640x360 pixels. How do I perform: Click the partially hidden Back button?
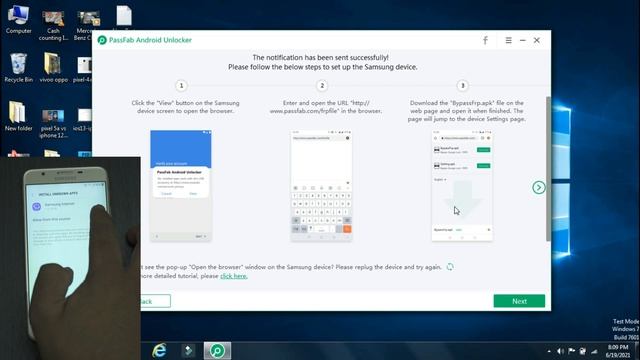(x=156, y=301)
